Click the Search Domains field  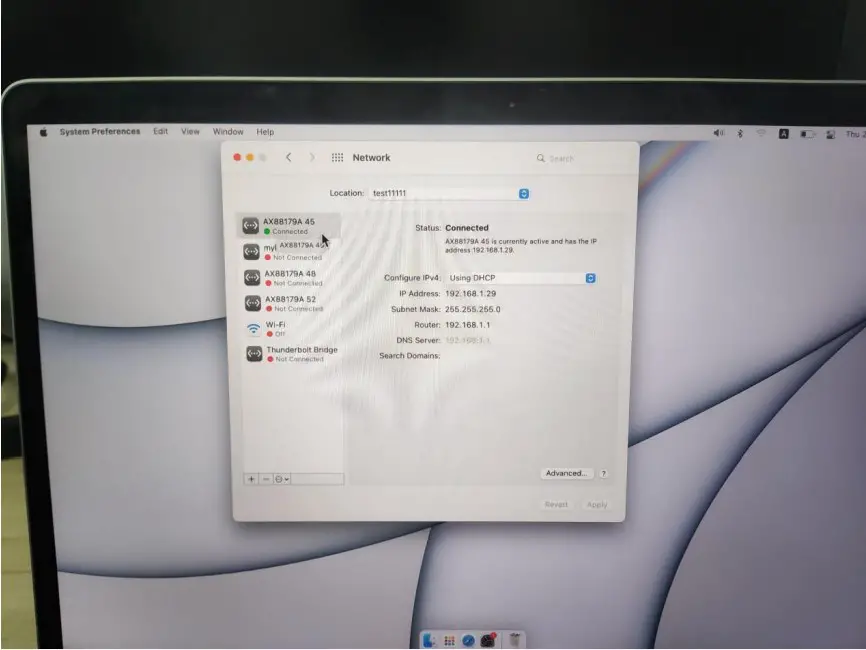[519, 356]
